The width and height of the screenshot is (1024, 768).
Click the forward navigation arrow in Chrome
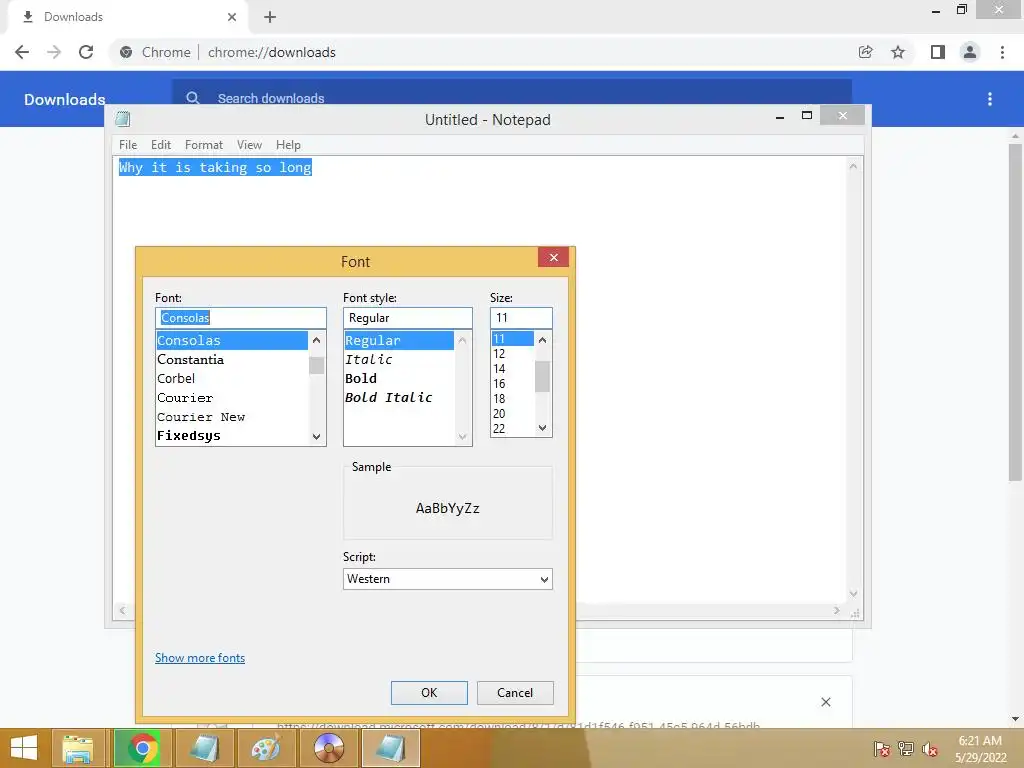pos(54,52)
